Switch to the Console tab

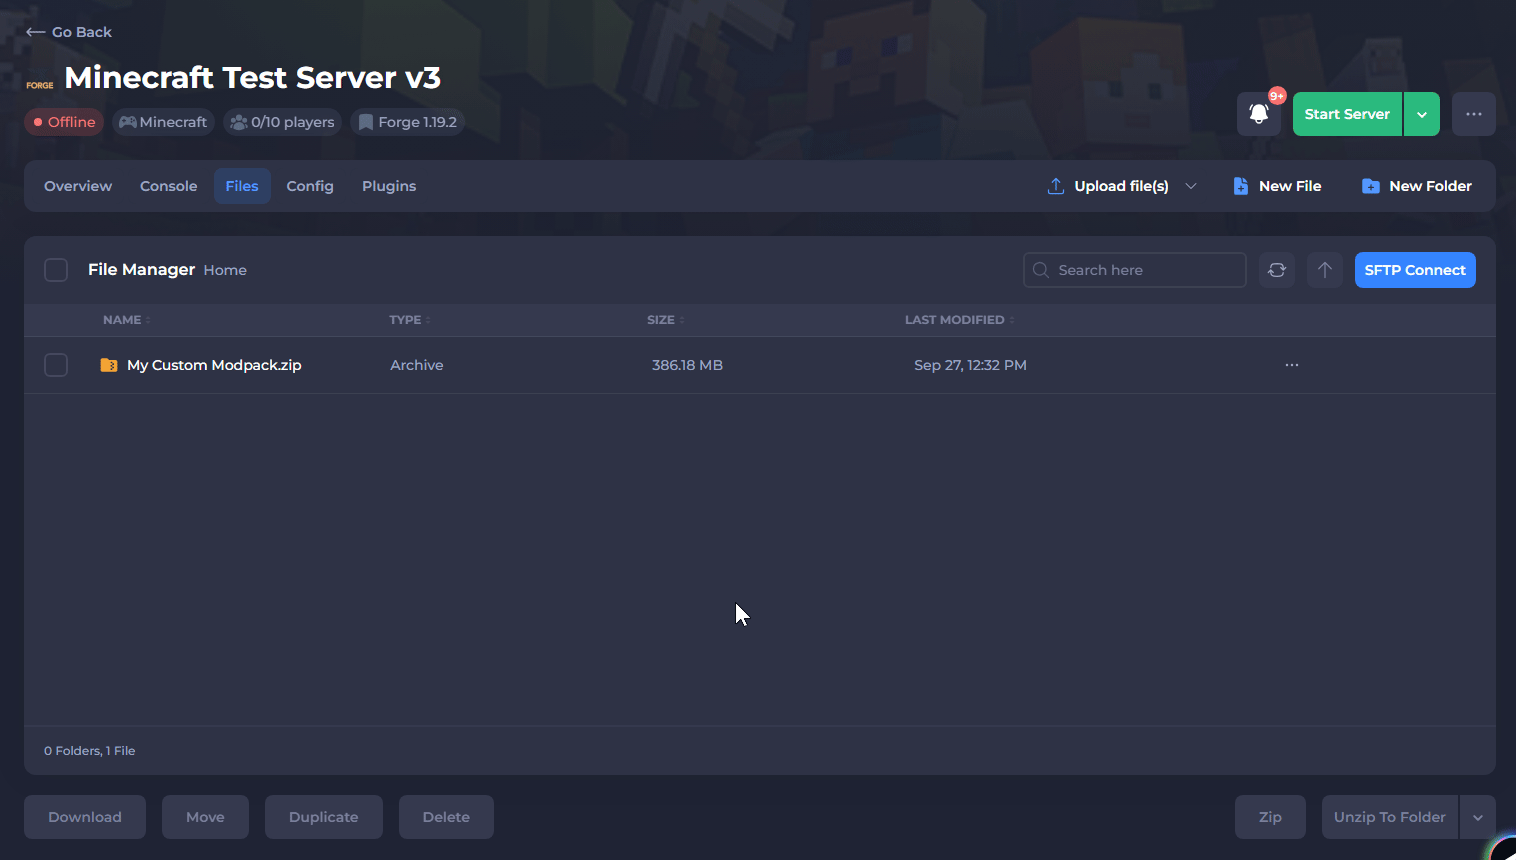pos(168,186)
